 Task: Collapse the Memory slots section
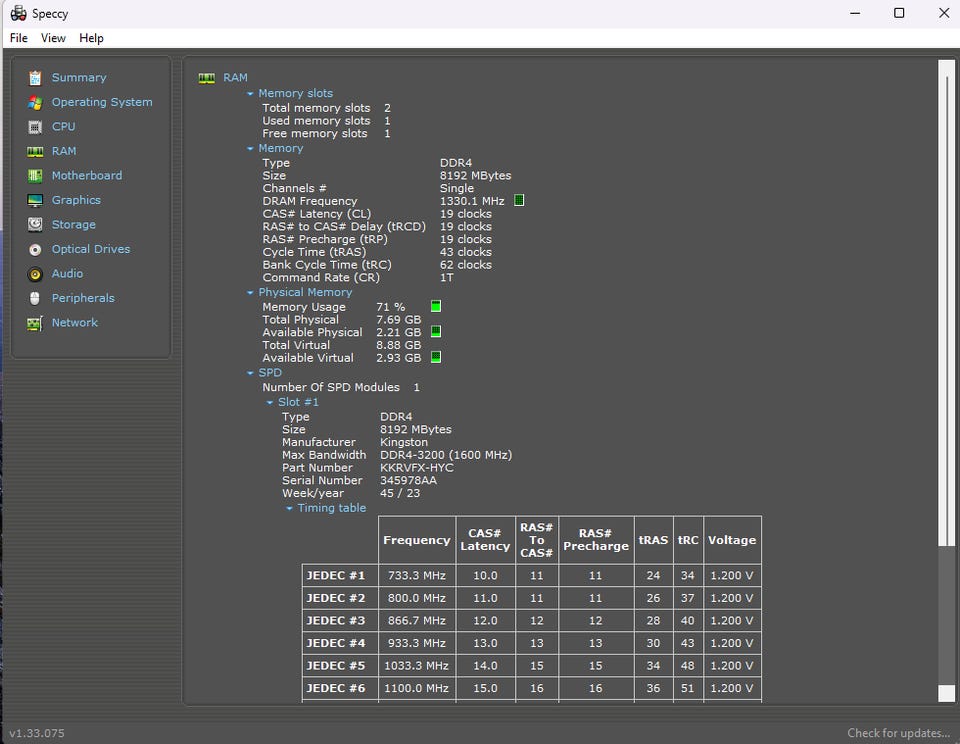tap(250, 94)
